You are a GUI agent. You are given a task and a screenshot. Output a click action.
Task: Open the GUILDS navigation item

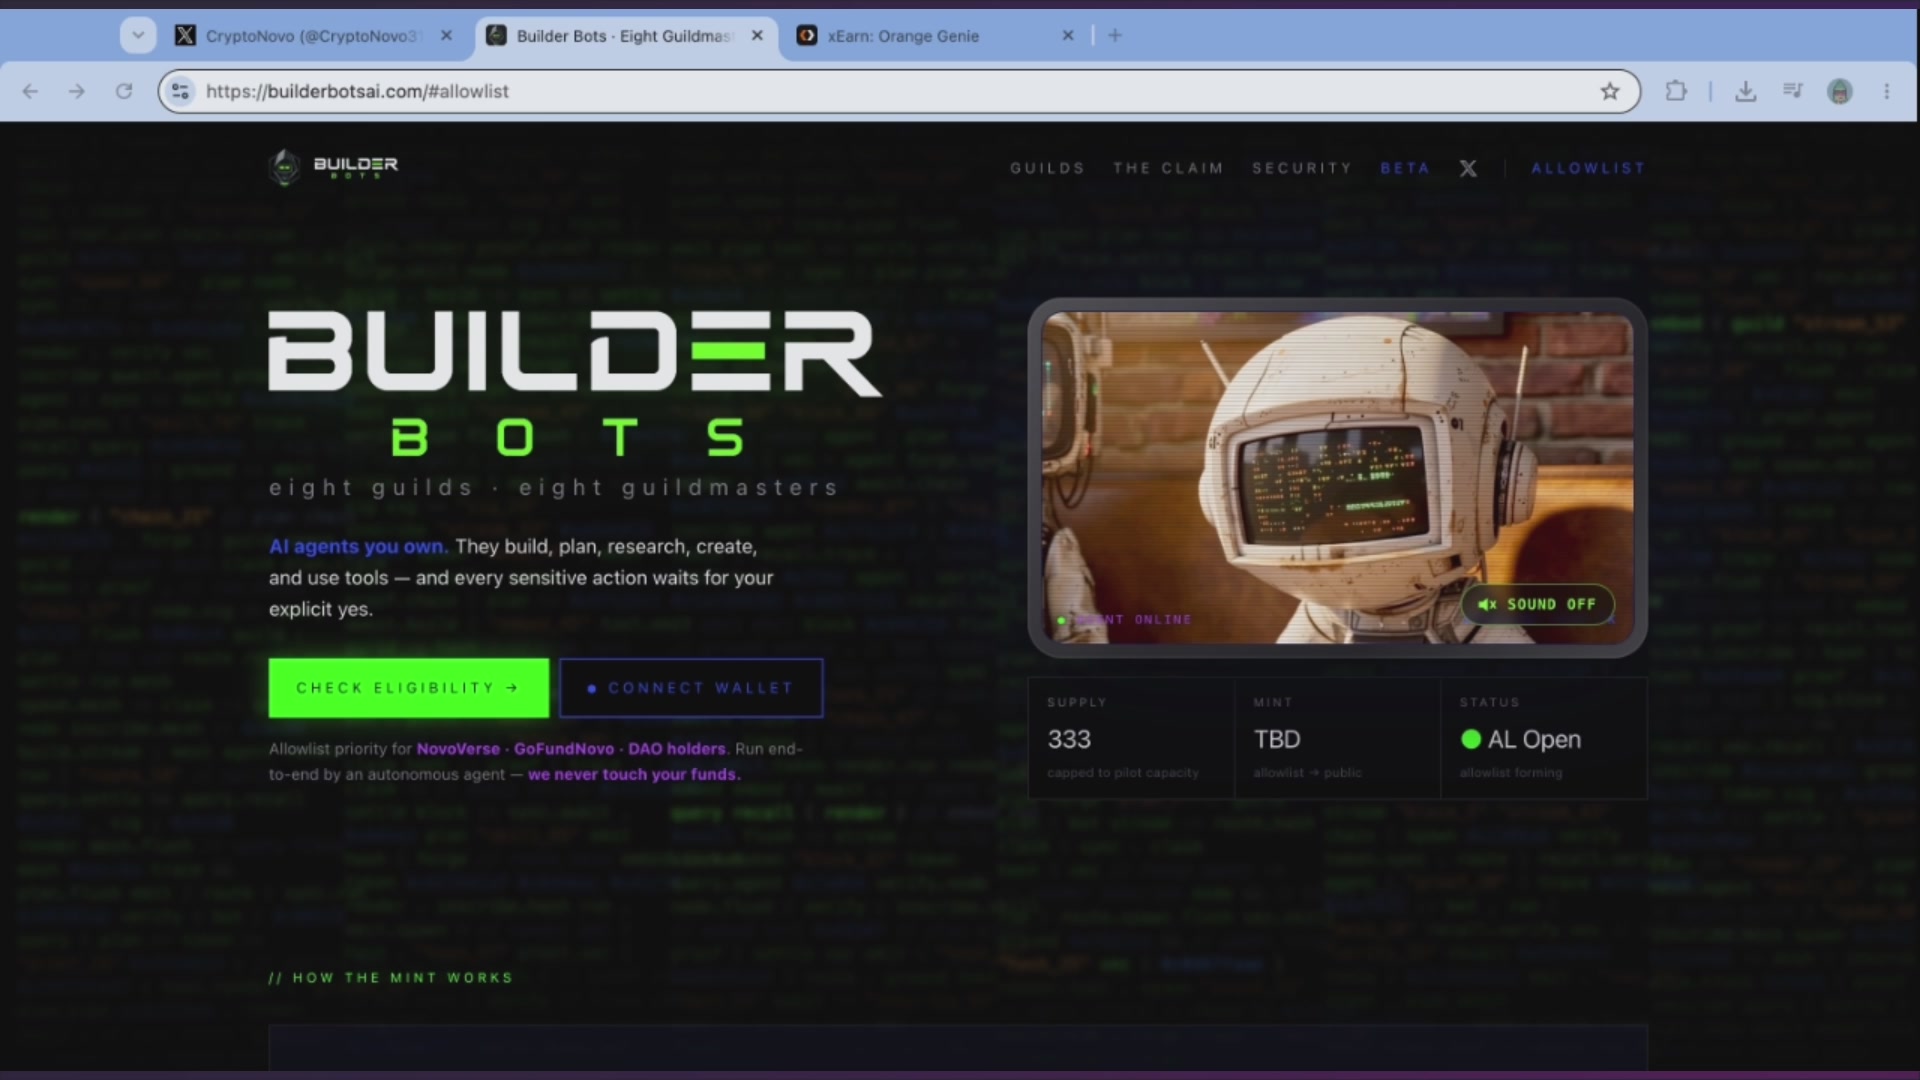[x=1047, y=168]
